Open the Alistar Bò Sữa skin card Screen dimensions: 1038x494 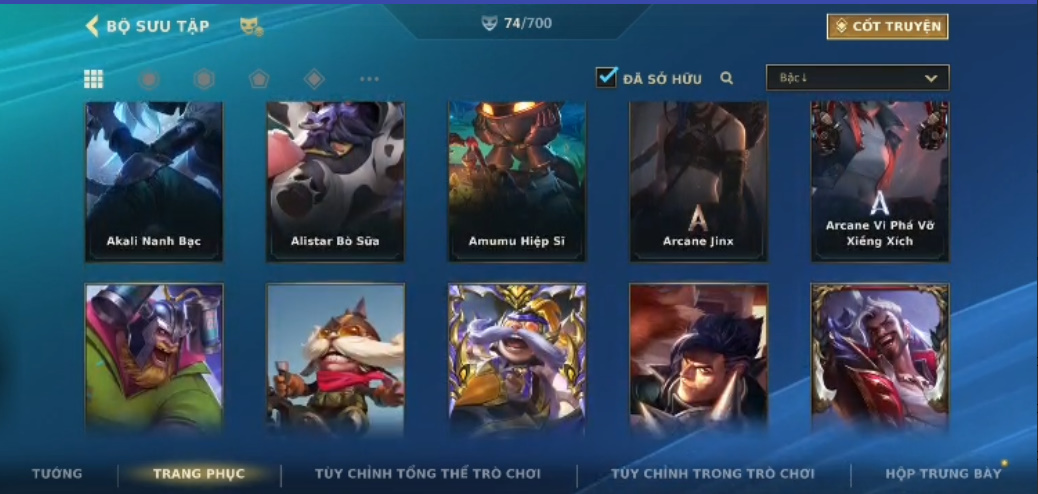pyautogui.click(x=336, y=181)
